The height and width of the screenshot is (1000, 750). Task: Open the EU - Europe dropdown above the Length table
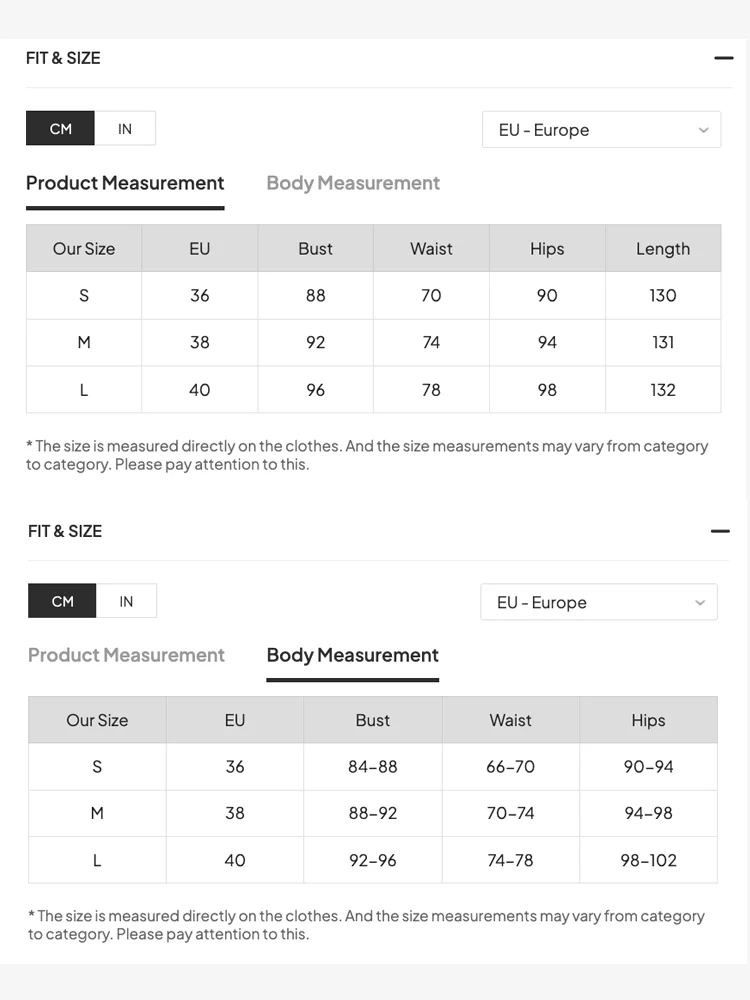pos(601,130)
